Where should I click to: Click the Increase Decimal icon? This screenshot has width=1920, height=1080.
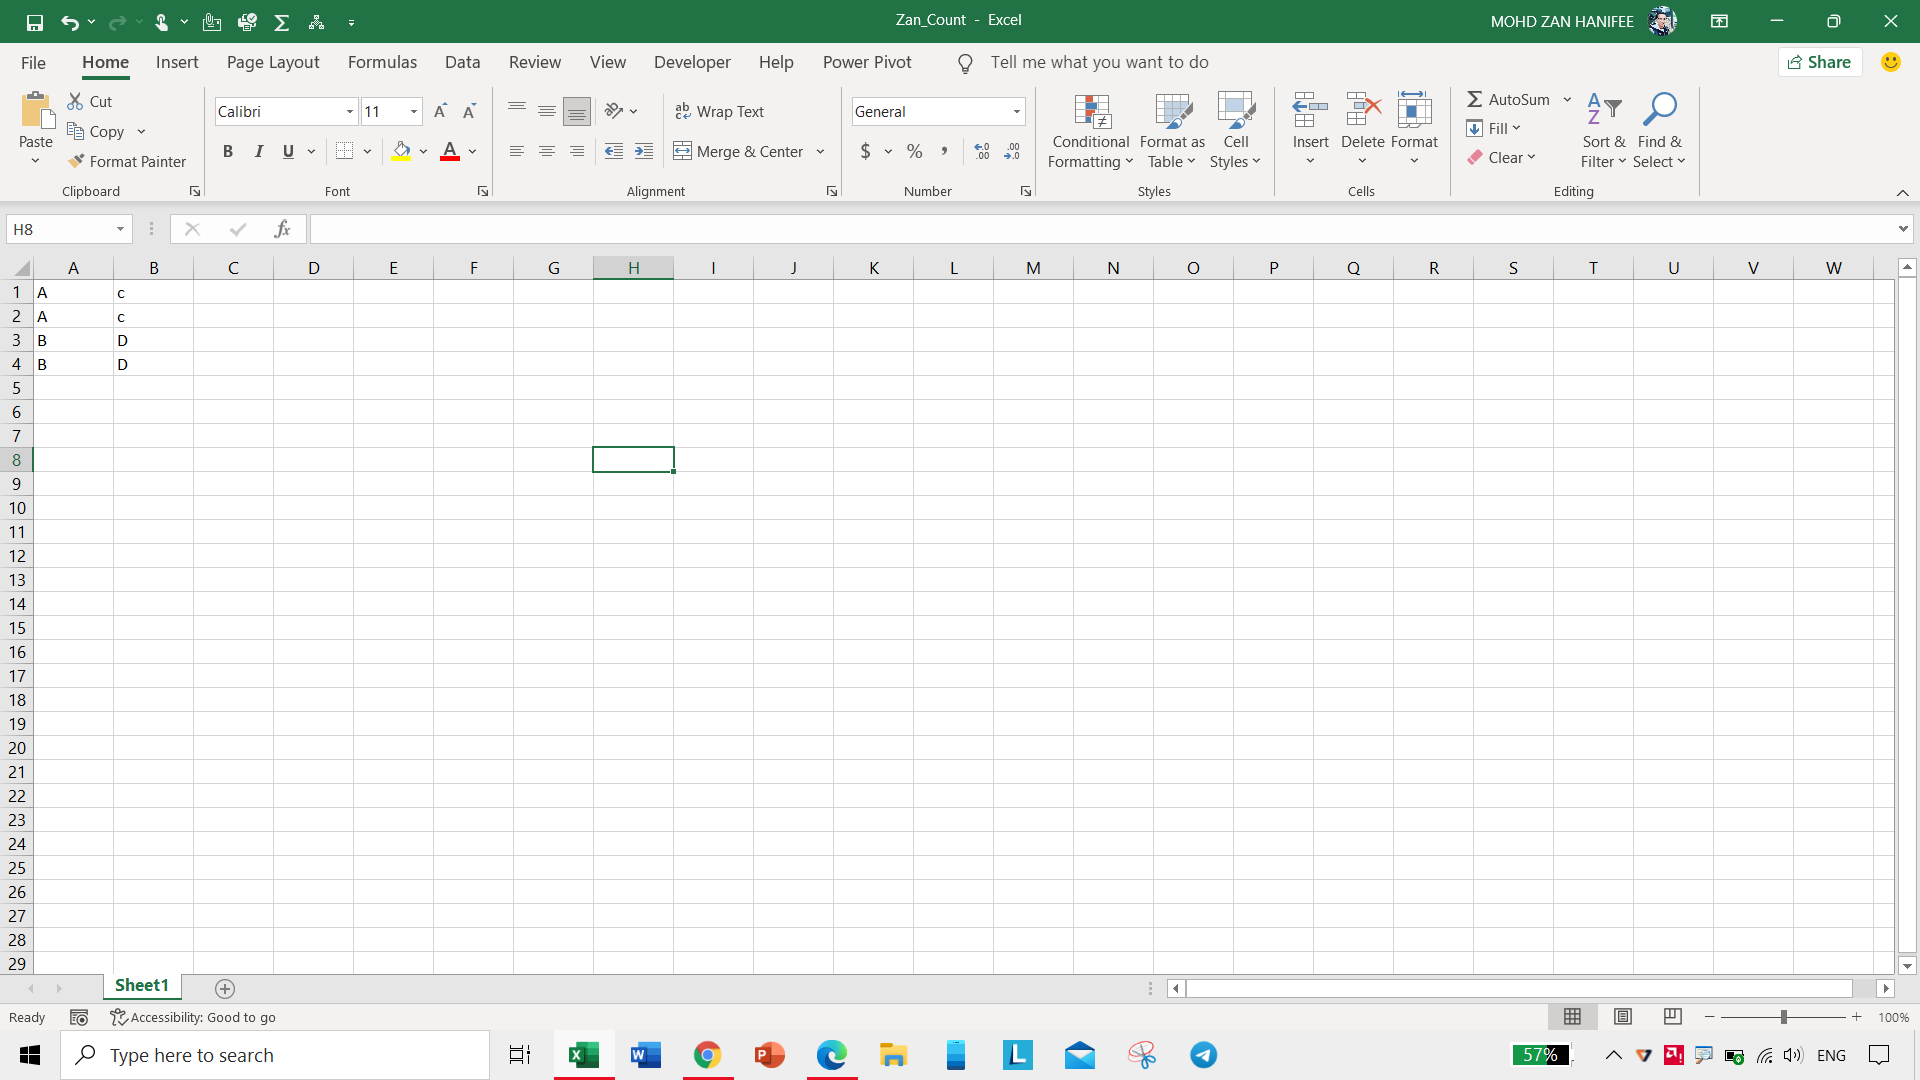[x=981, y=151]
